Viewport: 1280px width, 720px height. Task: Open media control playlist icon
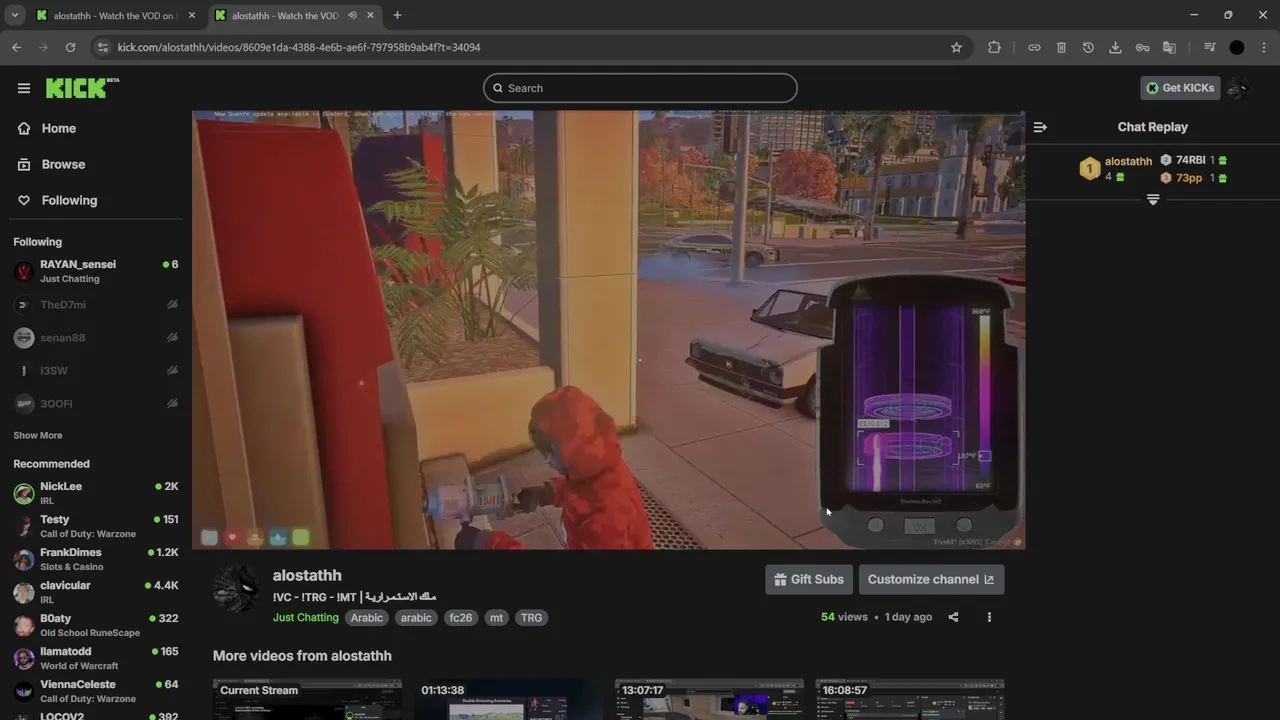coord(1209,47)
